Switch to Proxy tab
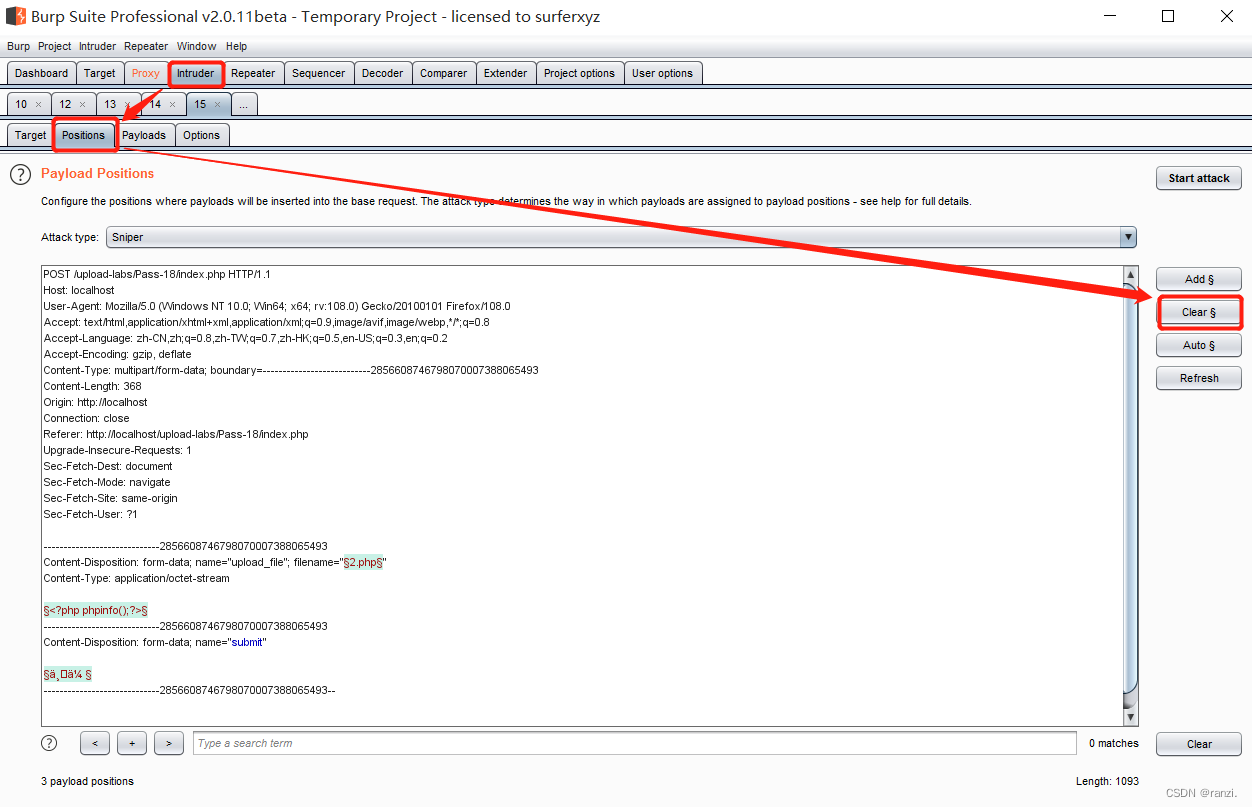The width and height of the screenshot is (1252, 807). (x=146, y=73)
